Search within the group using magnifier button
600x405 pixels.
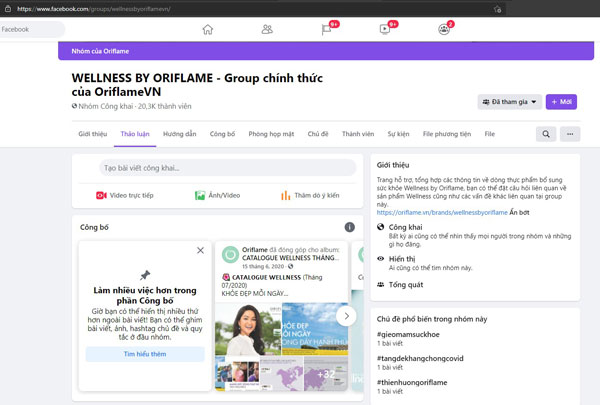click(x=546, y=134)
